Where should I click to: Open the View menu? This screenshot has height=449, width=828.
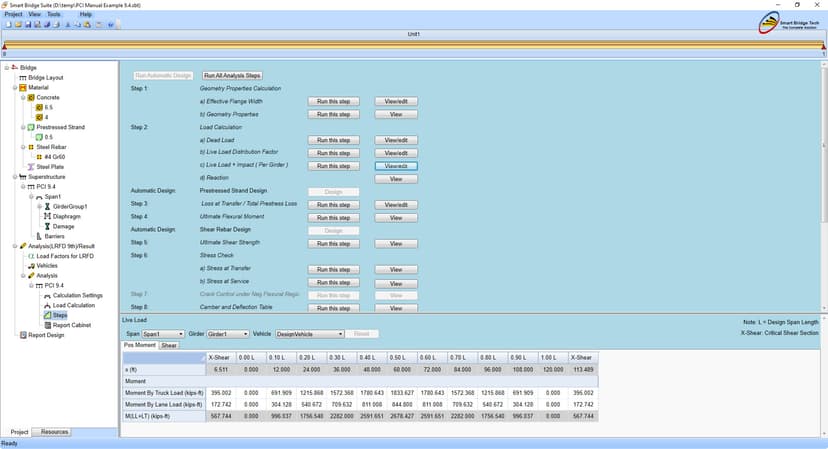point(34,14)
